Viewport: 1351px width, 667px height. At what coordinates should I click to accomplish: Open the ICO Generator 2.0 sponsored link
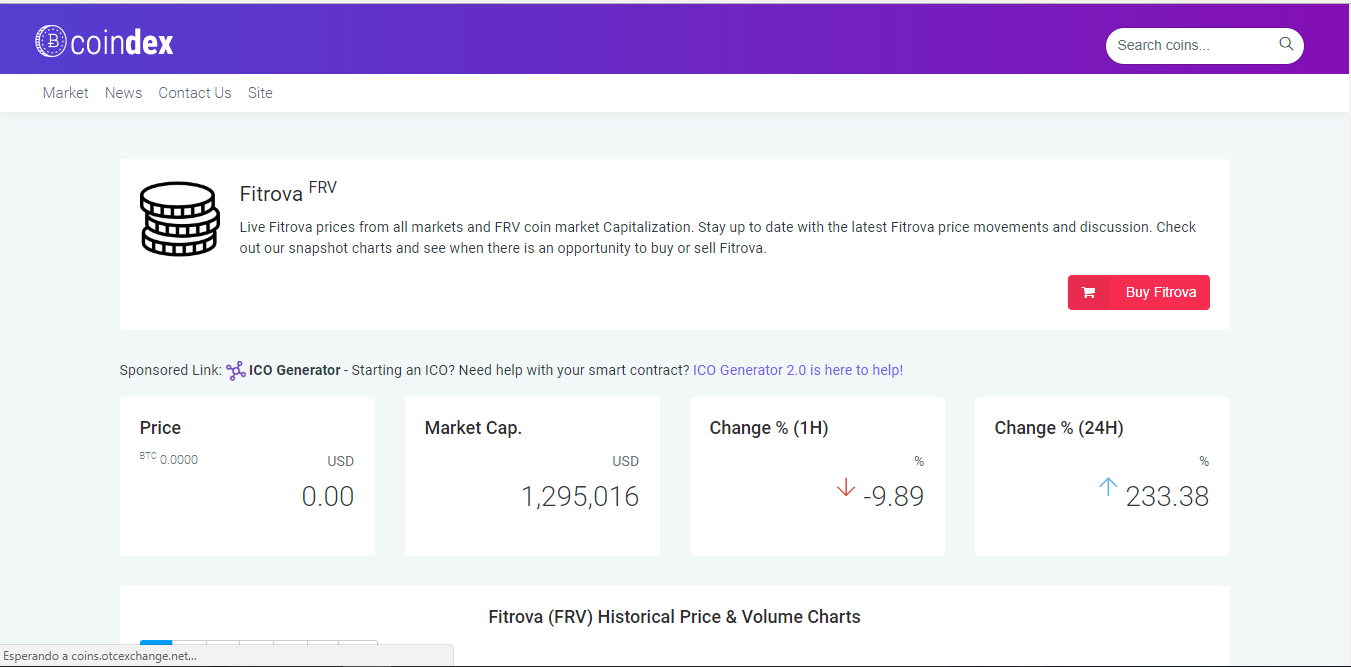[798, 370]
